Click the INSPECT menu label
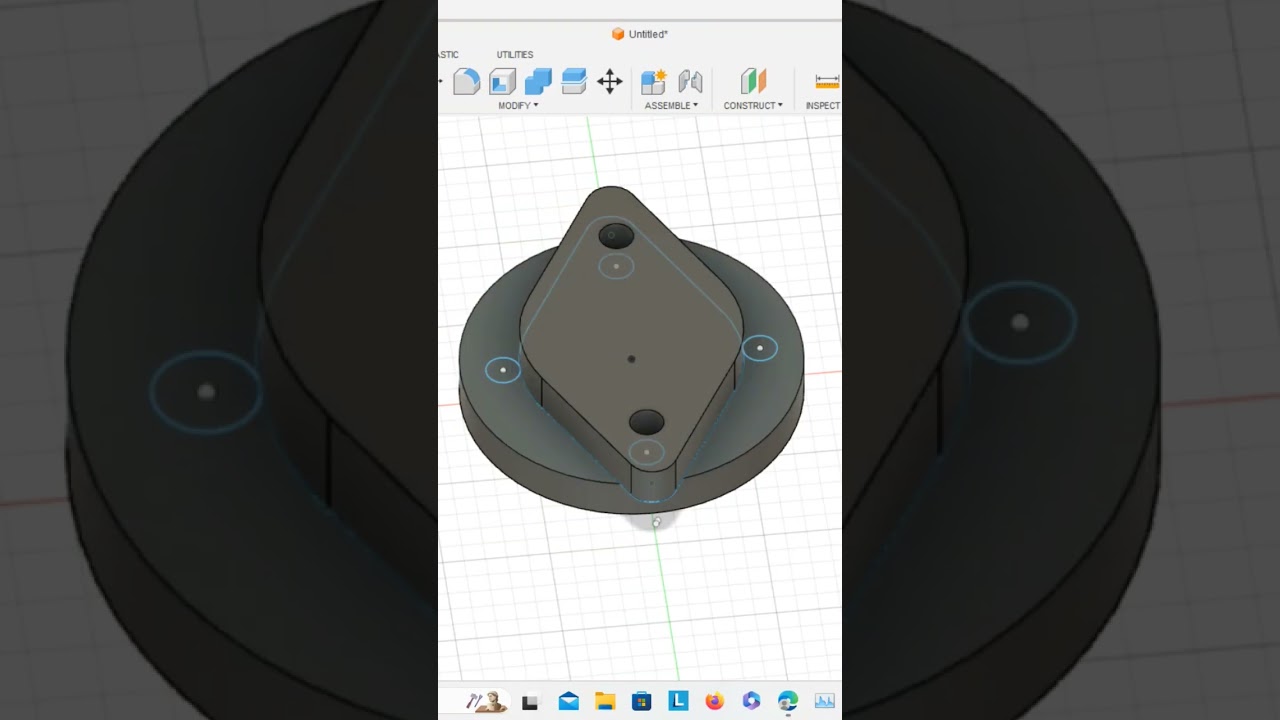1280x720 pixels. click(823, 105)
